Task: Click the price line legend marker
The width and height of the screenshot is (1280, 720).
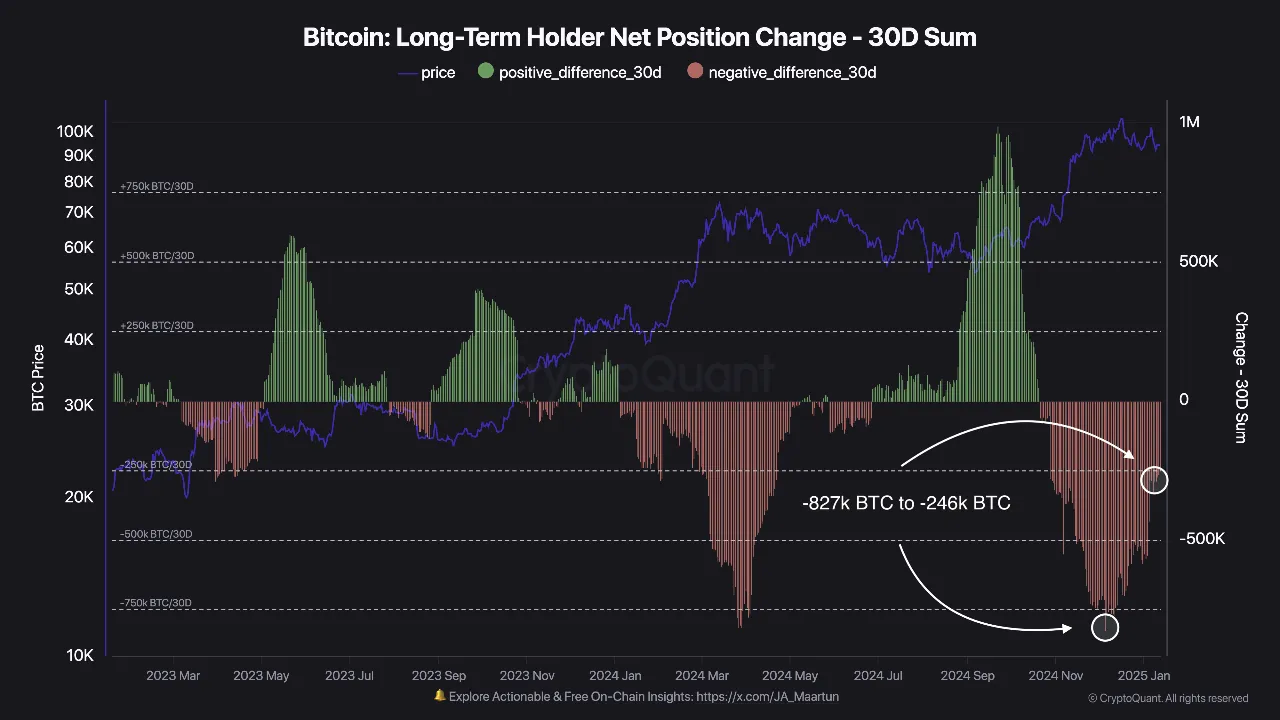Action: (408, 72)
